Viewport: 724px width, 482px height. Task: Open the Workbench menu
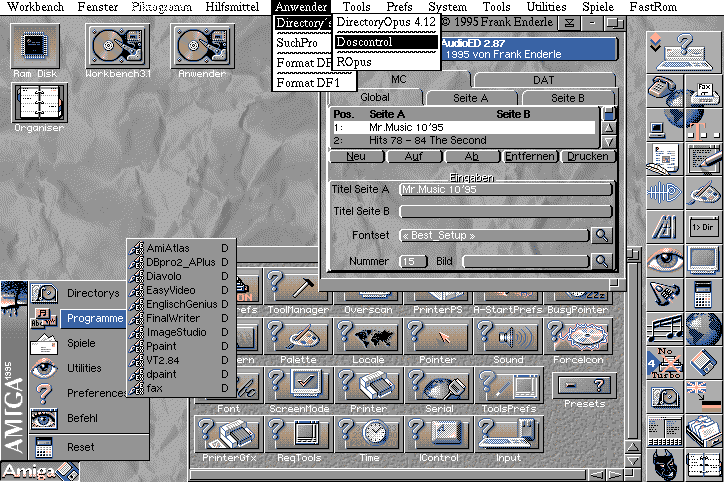(x=36, y=7)
